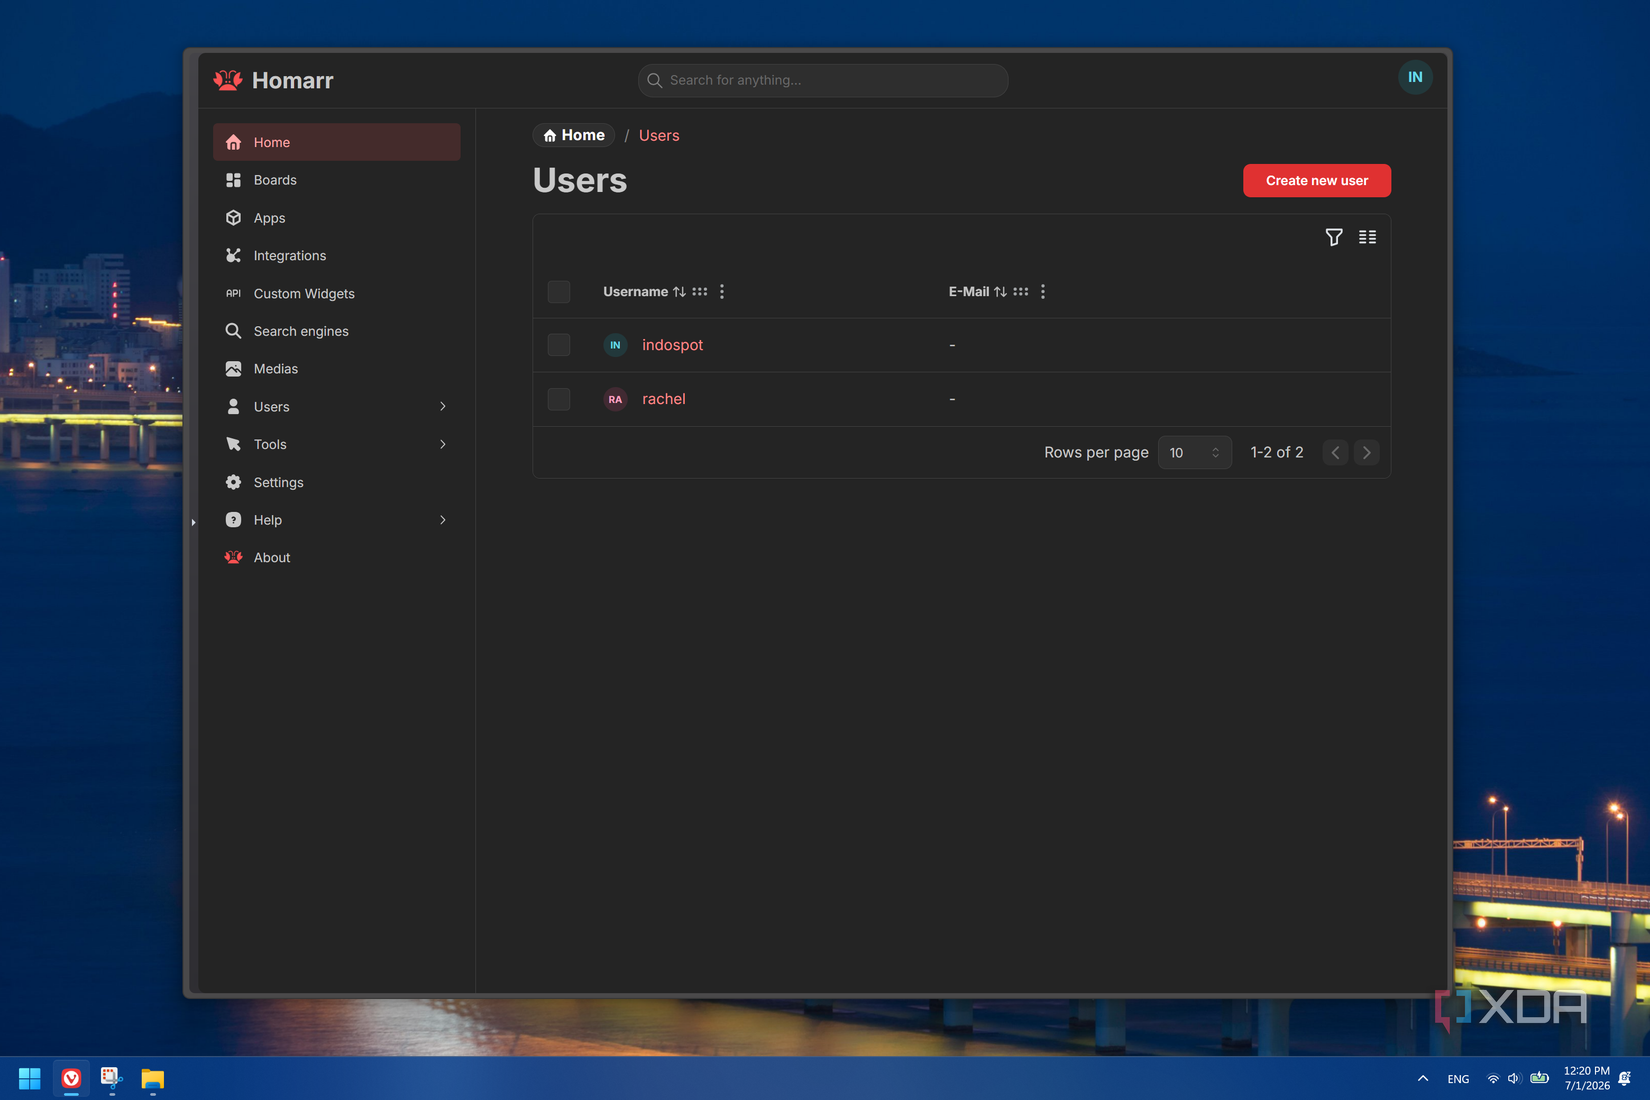Open Boards in the sidebar
Viewport: 1650px width, 1100px height.
coord(337,180)
